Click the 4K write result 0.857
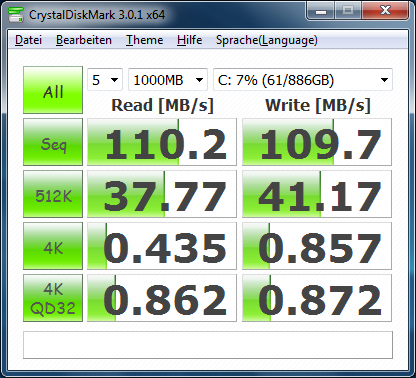This screenshot has height=378, width=416. pos(317,246)
